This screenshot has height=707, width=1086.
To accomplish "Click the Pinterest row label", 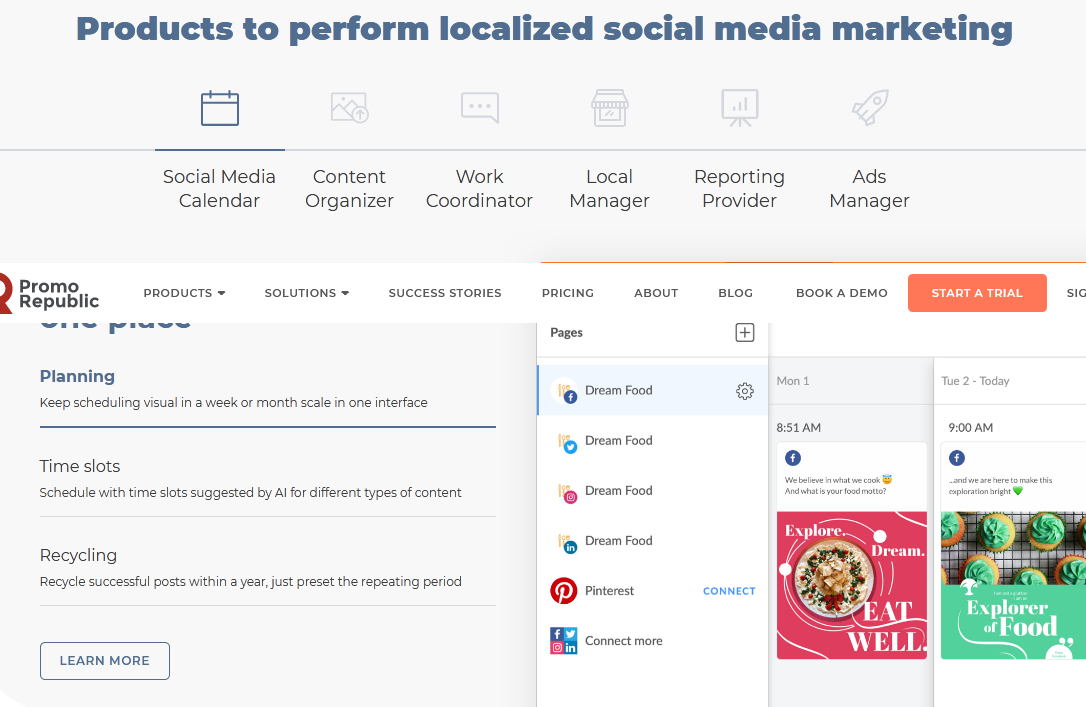I will 609,591.
